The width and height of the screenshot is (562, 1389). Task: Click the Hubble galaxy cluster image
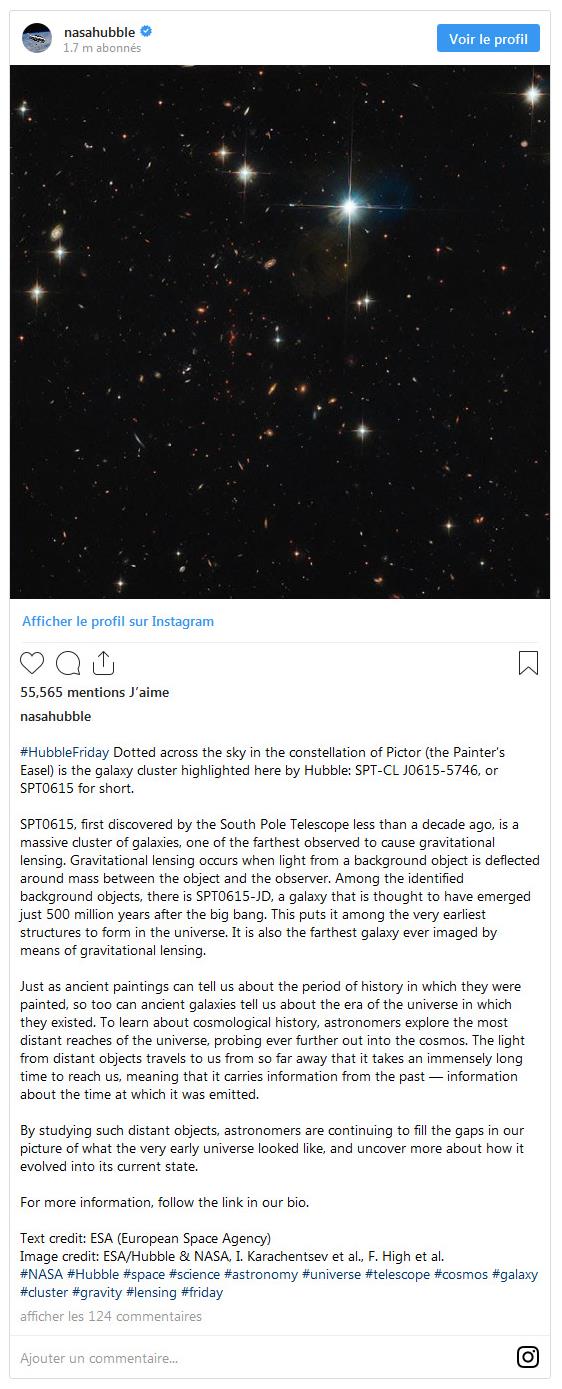(280, 332)
